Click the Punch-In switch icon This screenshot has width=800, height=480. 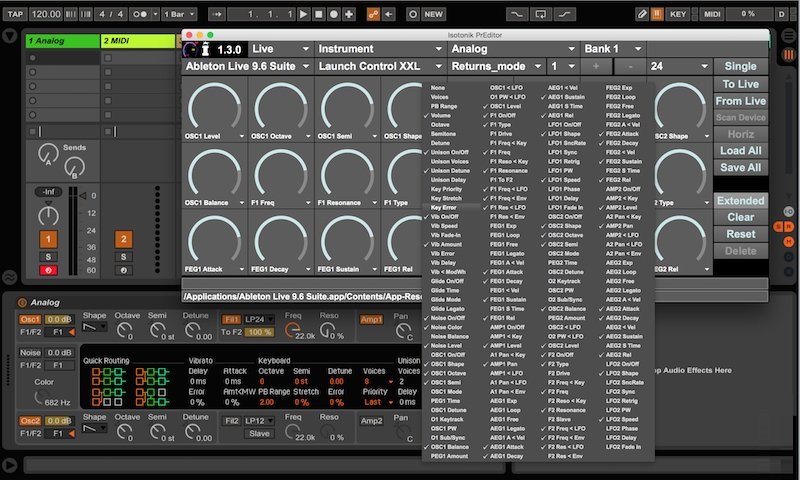pyautogui.click(x=517, y=14)
